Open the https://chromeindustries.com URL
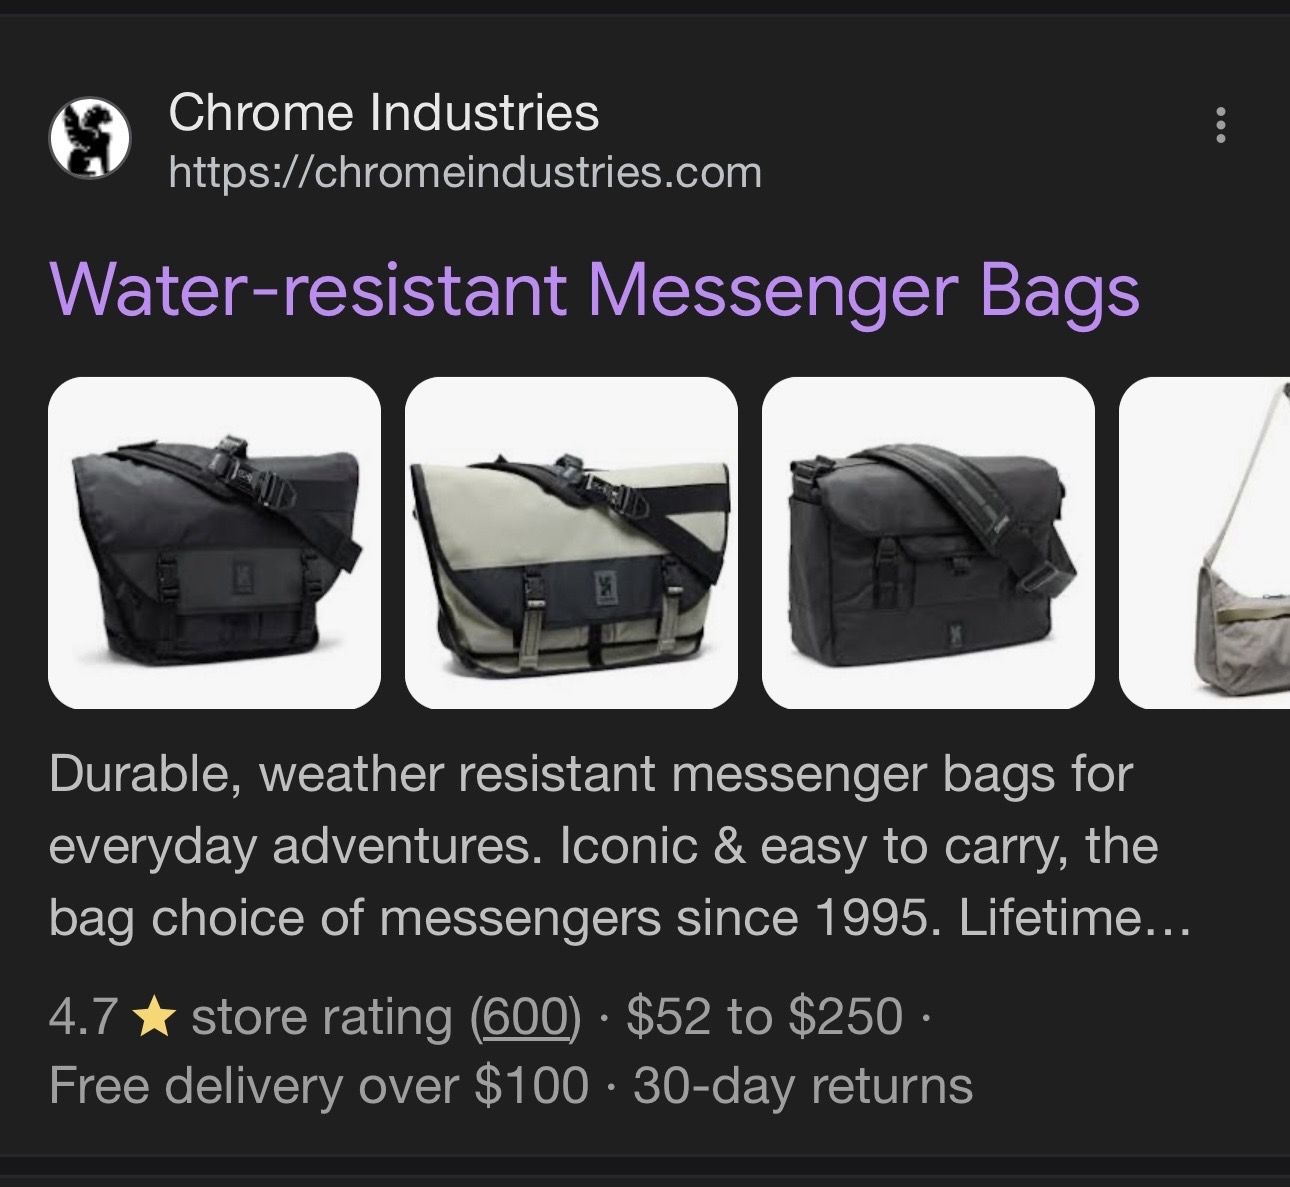1290x1187 pixels. point(465,173)
